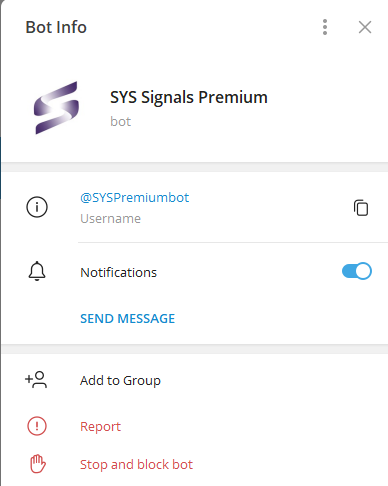Close the Bot Info panel
Image resolution: width=388 pixels, height=486 pixels.
(x=365, y=27)
